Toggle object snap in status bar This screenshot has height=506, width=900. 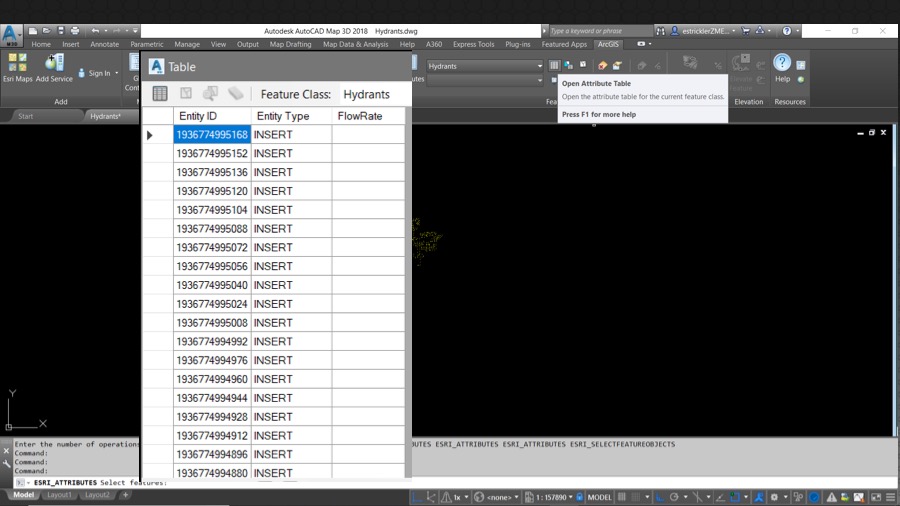coord(735,497)
